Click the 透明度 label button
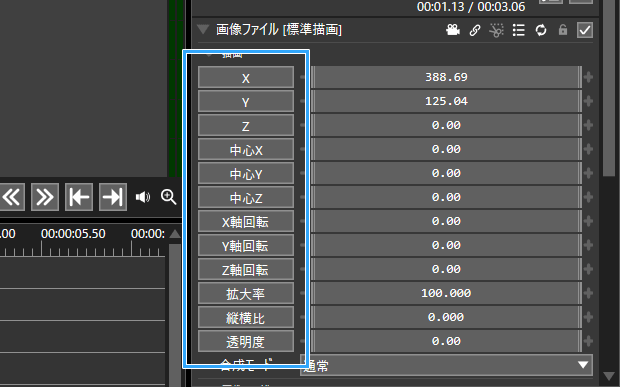The width and height of the screenshot is (620, 387). point(246,341)
